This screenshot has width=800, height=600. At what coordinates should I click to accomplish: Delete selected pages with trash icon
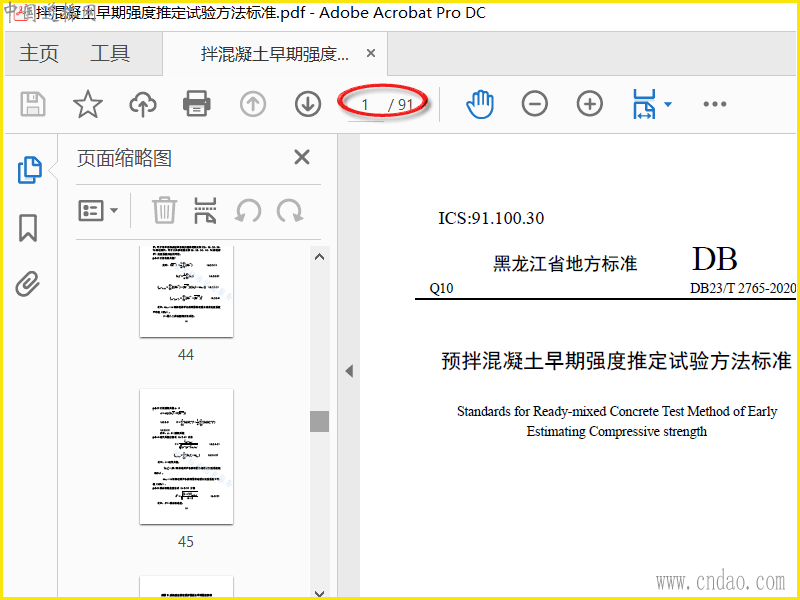[164, 210]
